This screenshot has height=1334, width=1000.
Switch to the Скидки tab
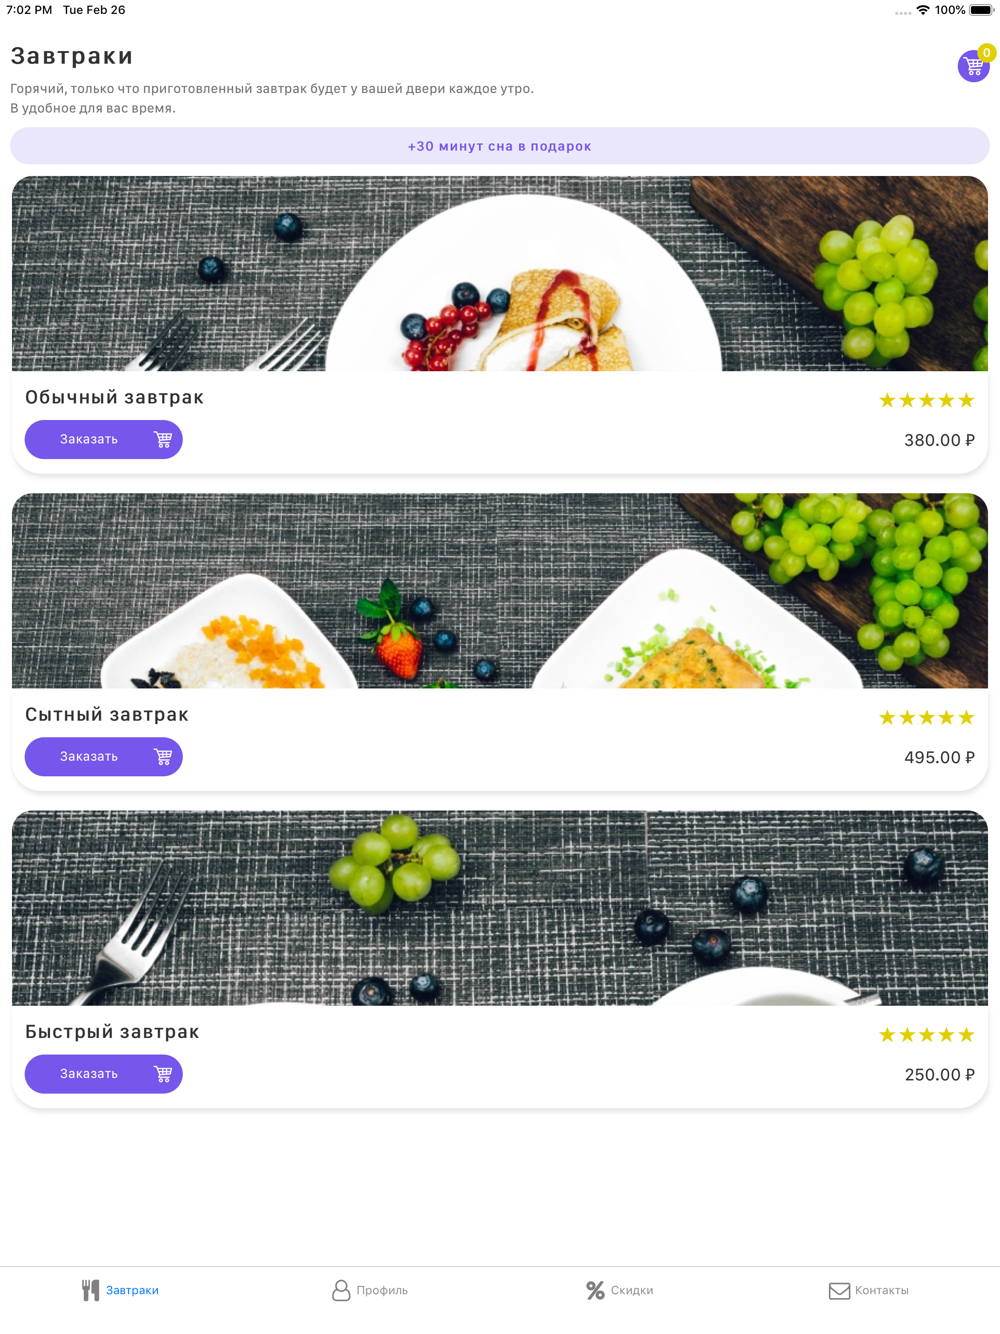pos(620,1290)
